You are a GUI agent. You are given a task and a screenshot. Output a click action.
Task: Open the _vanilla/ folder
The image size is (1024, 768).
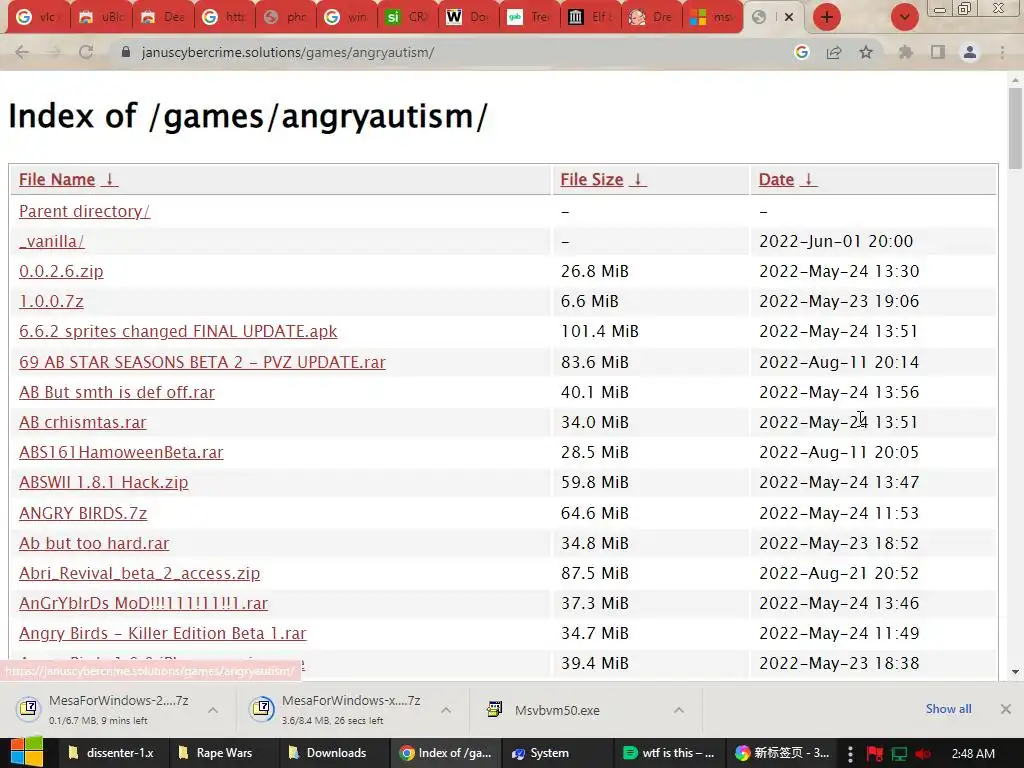click(x=52, y=242)
